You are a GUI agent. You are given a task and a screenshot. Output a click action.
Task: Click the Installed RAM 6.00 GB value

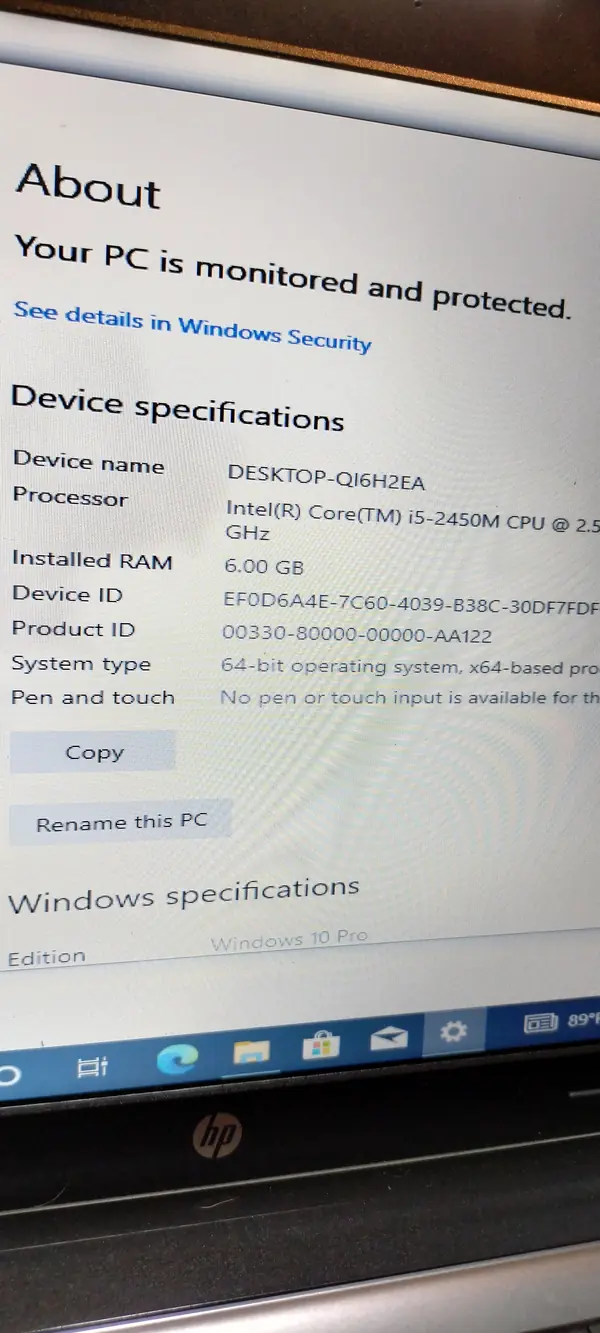click(x=264, y=566)
